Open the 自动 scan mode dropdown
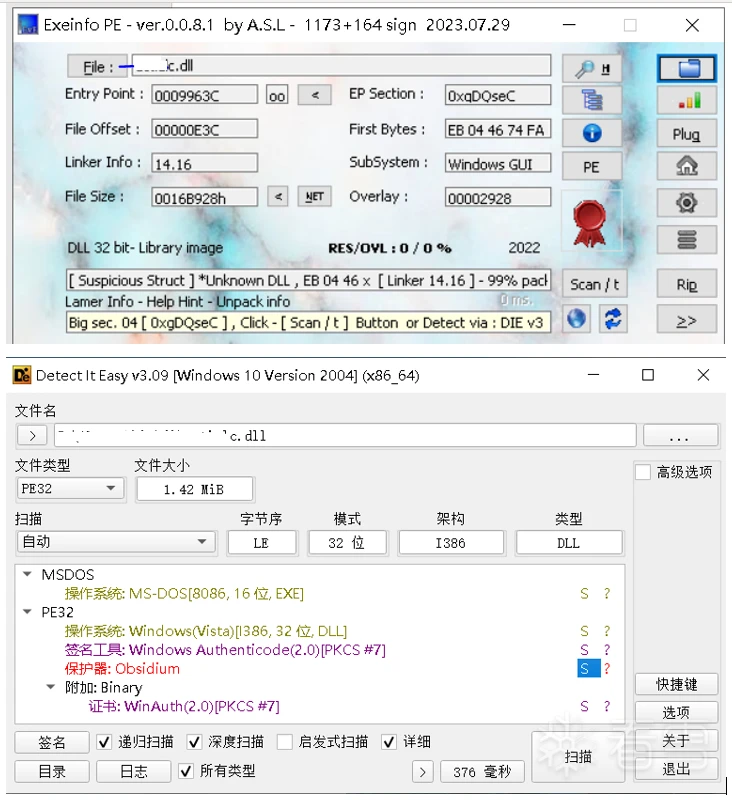The image size is (732, 803). 116,542
